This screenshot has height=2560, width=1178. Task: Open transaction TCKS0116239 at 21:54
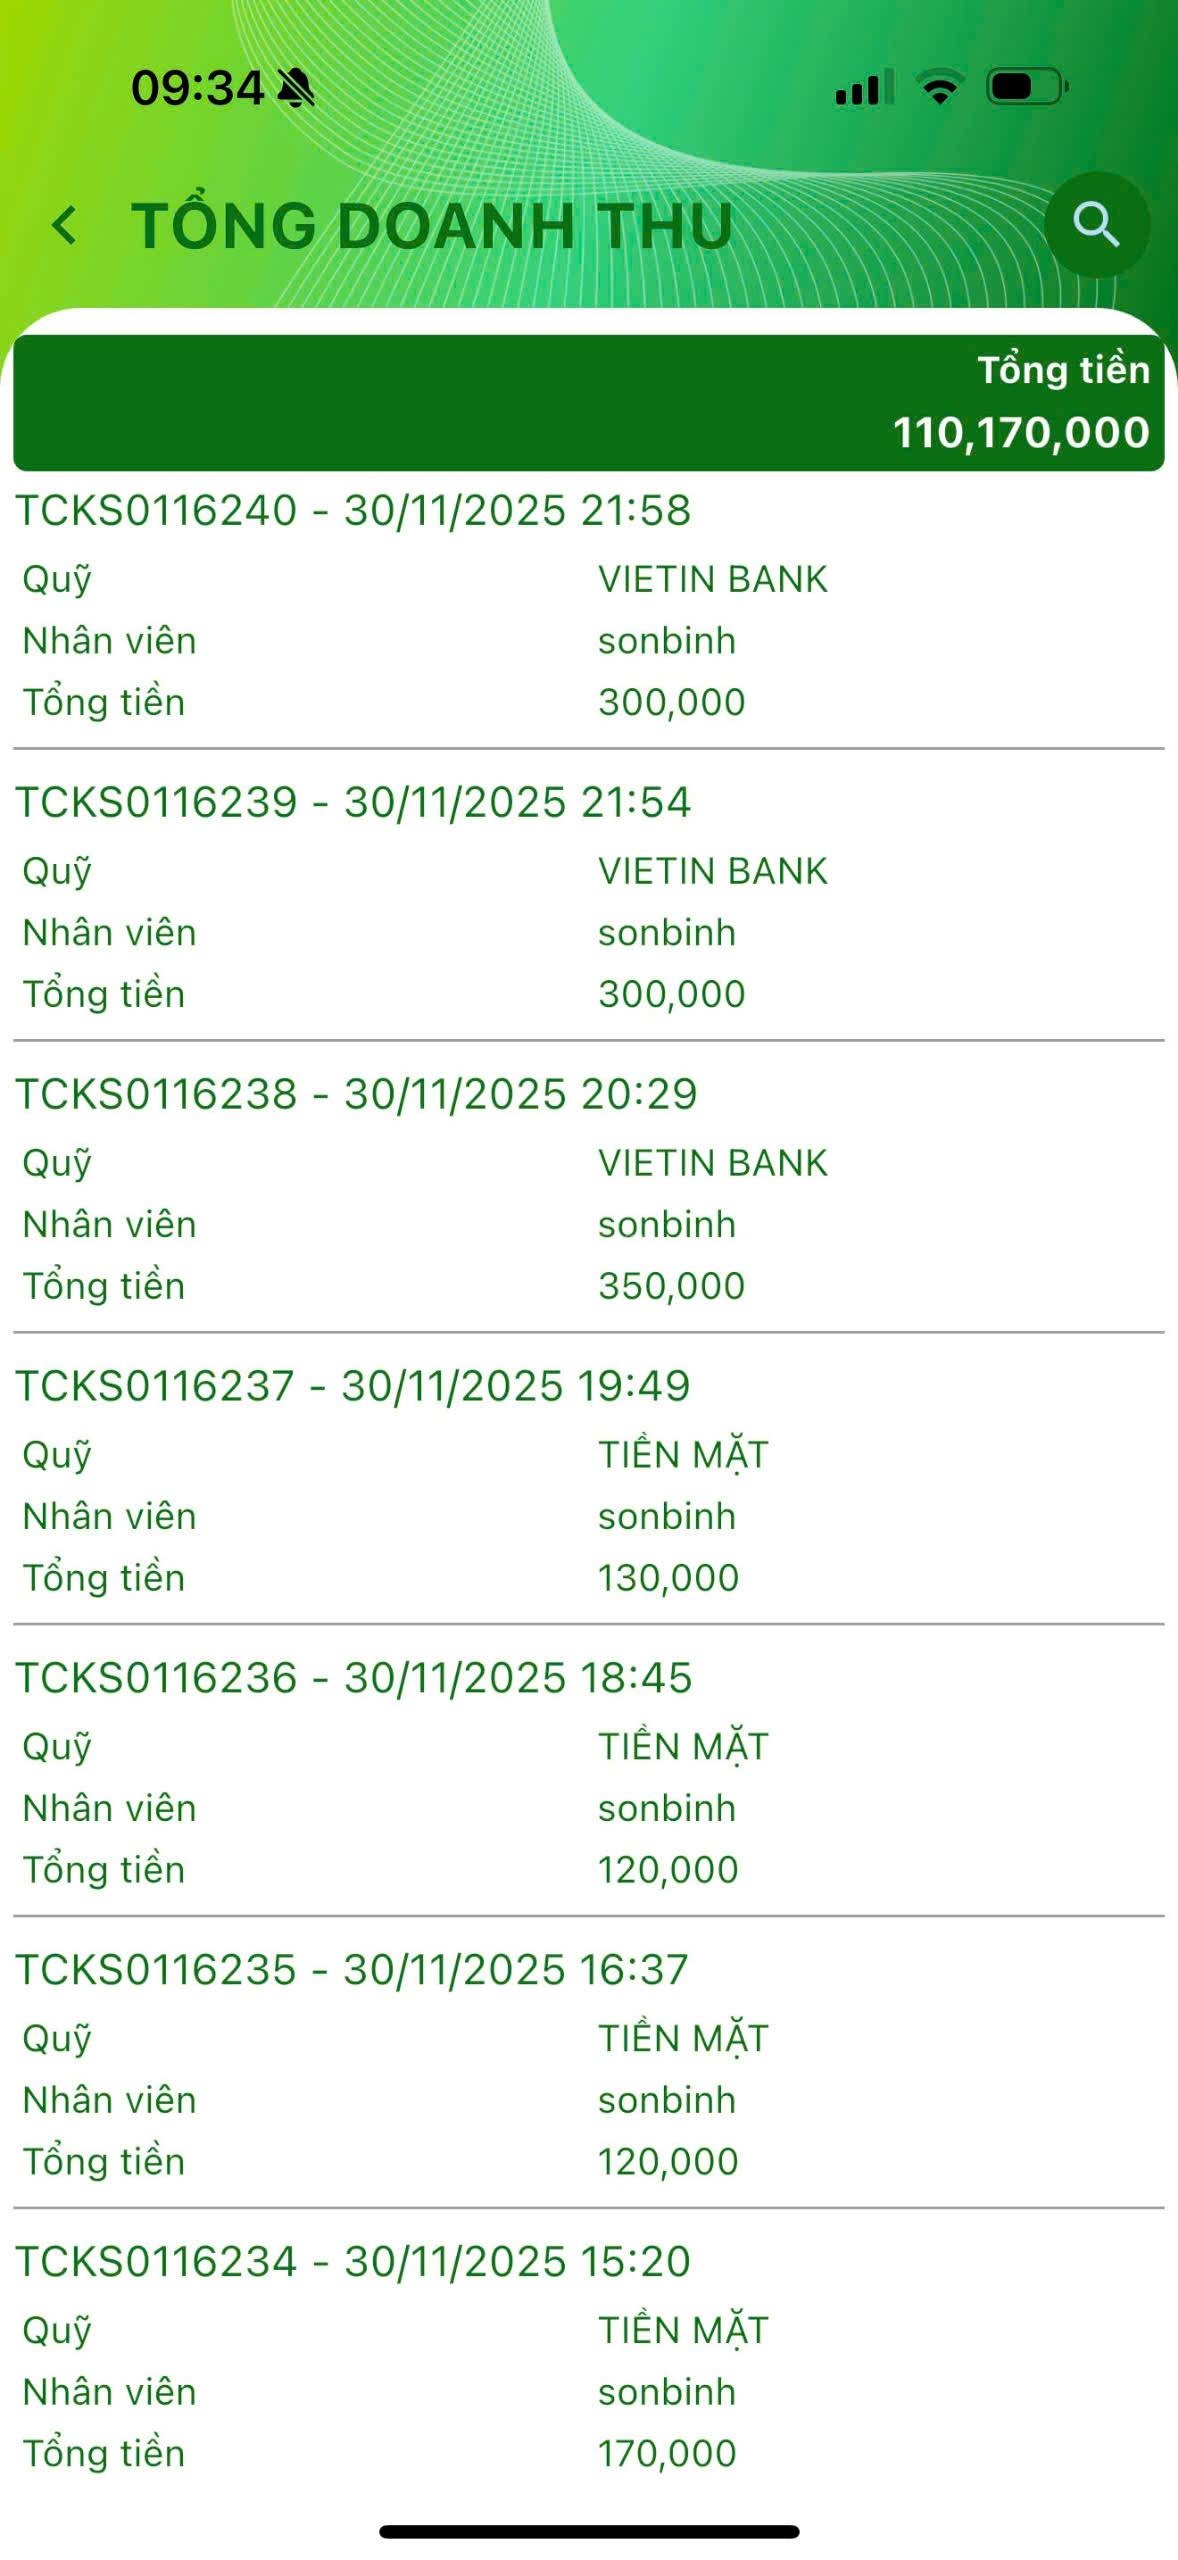click(x=353, y=802)
